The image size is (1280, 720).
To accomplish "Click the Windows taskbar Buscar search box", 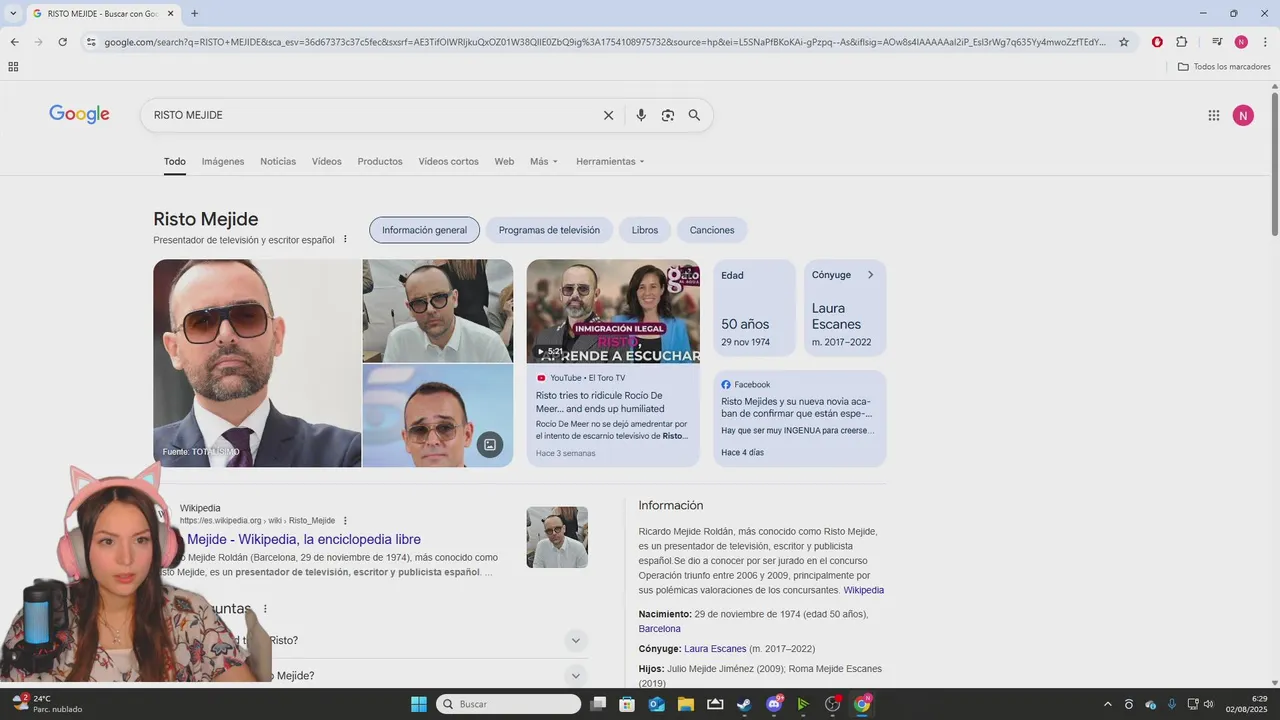I will coord(509,704).
